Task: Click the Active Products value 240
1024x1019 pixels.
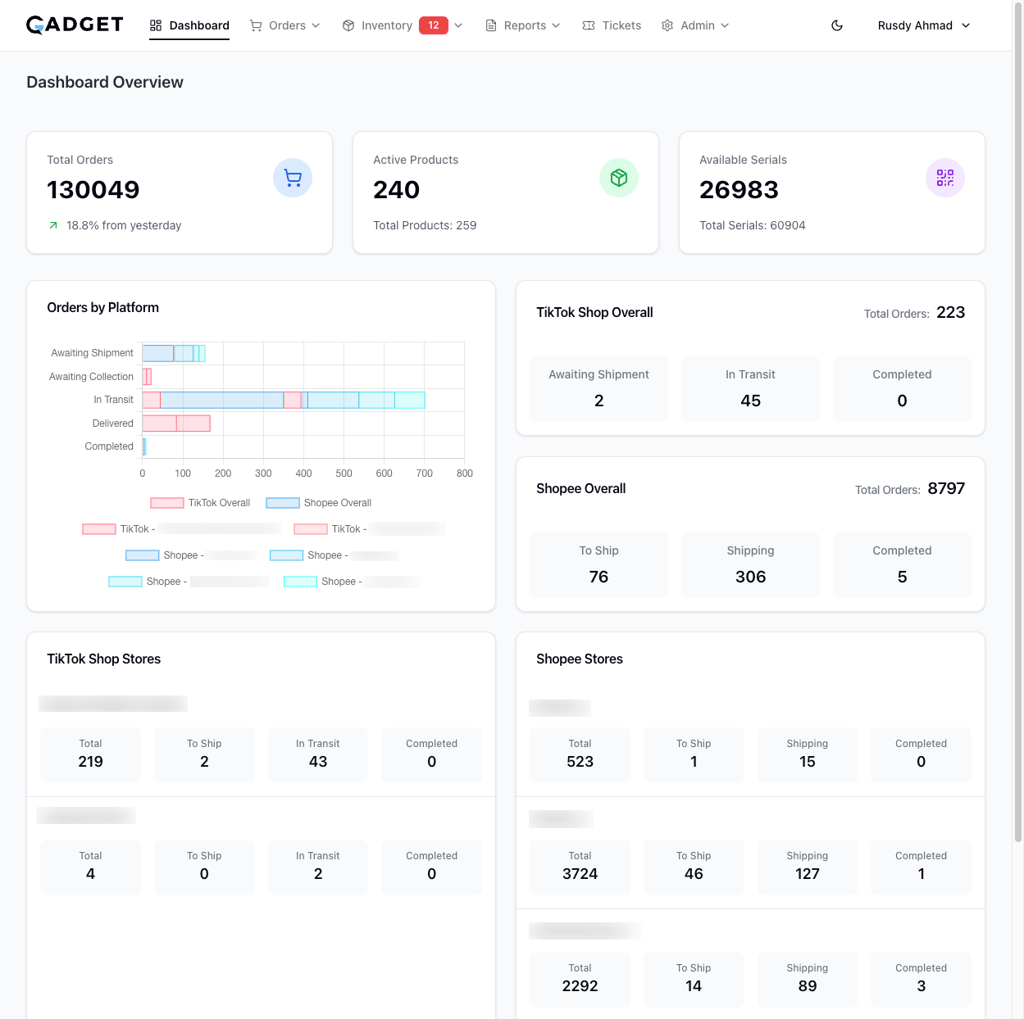Action: (396, 190)
